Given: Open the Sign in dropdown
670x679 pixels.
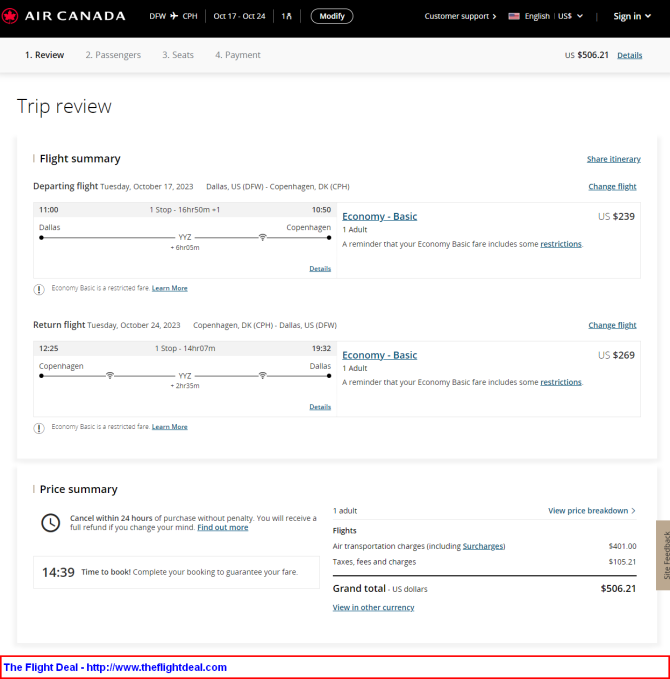Looking at the screenshot, I should point(632,16).
